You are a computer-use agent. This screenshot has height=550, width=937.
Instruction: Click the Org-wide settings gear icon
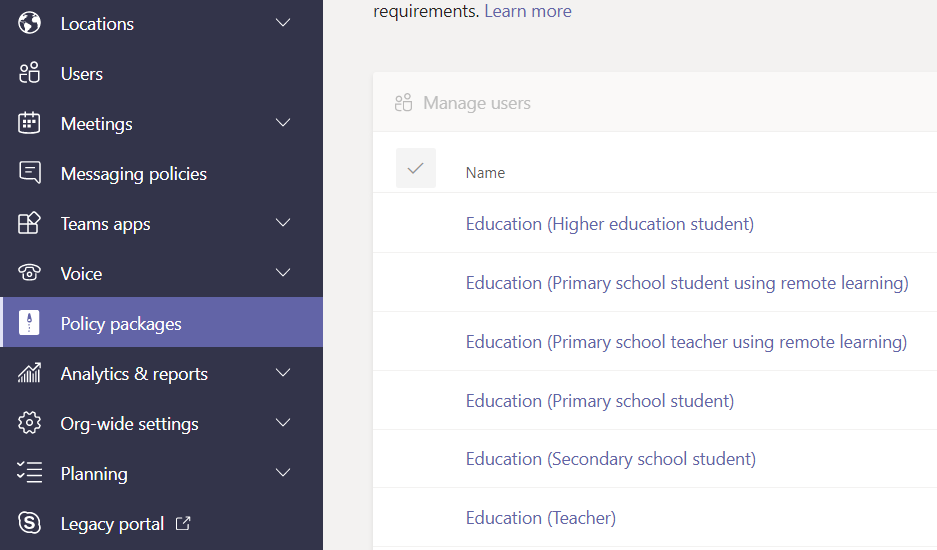click(30, 423)
